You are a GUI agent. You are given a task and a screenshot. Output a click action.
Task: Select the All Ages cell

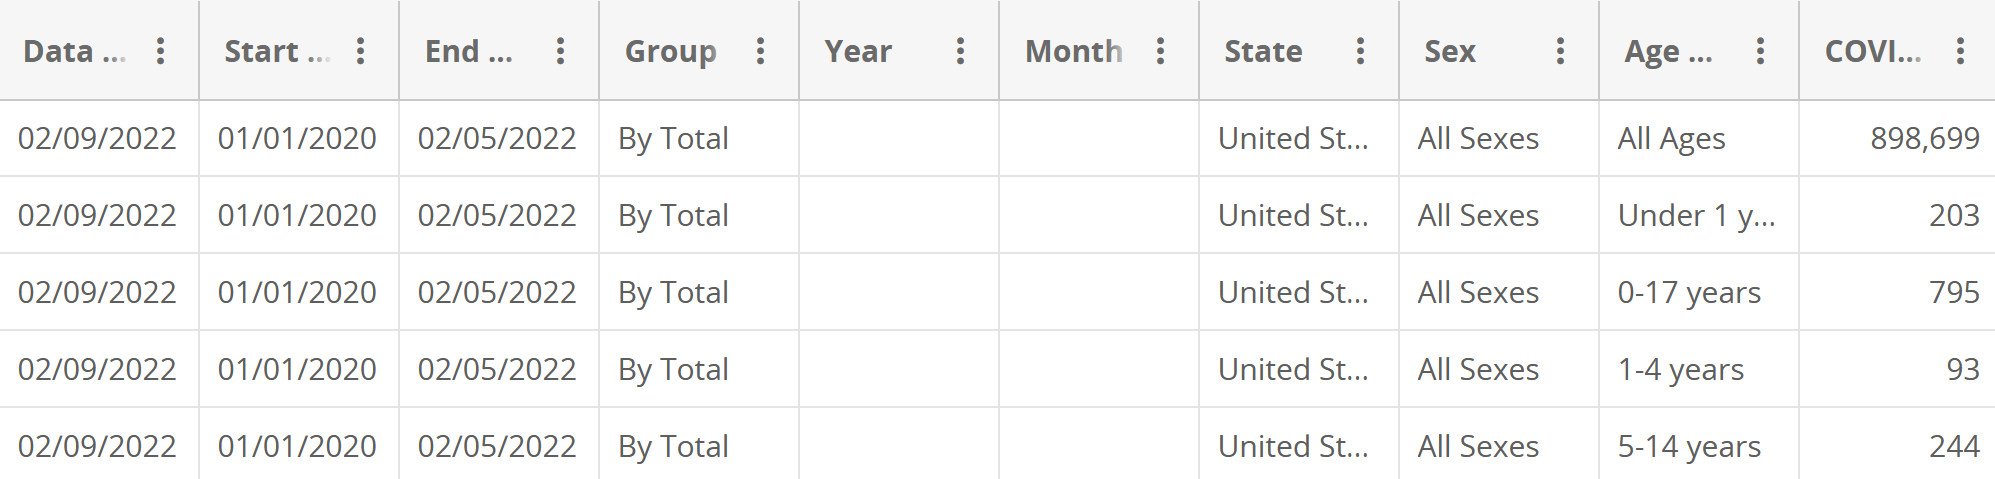click(x=1671, y=138)
